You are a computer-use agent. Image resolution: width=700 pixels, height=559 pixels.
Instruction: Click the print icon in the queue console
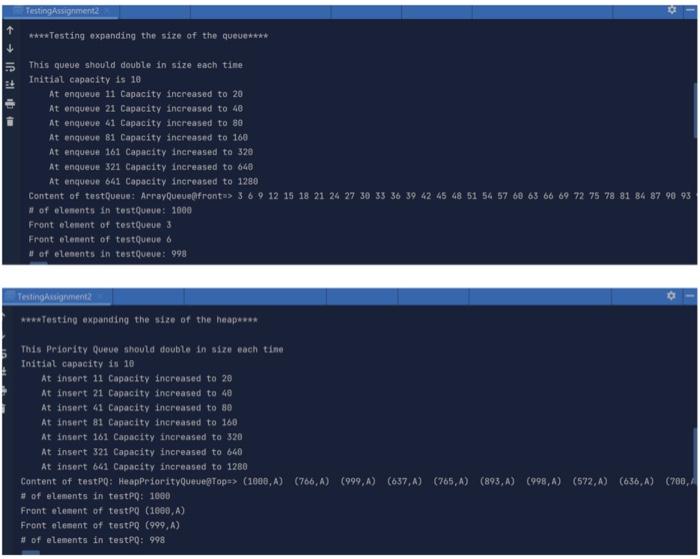point(10,104)
